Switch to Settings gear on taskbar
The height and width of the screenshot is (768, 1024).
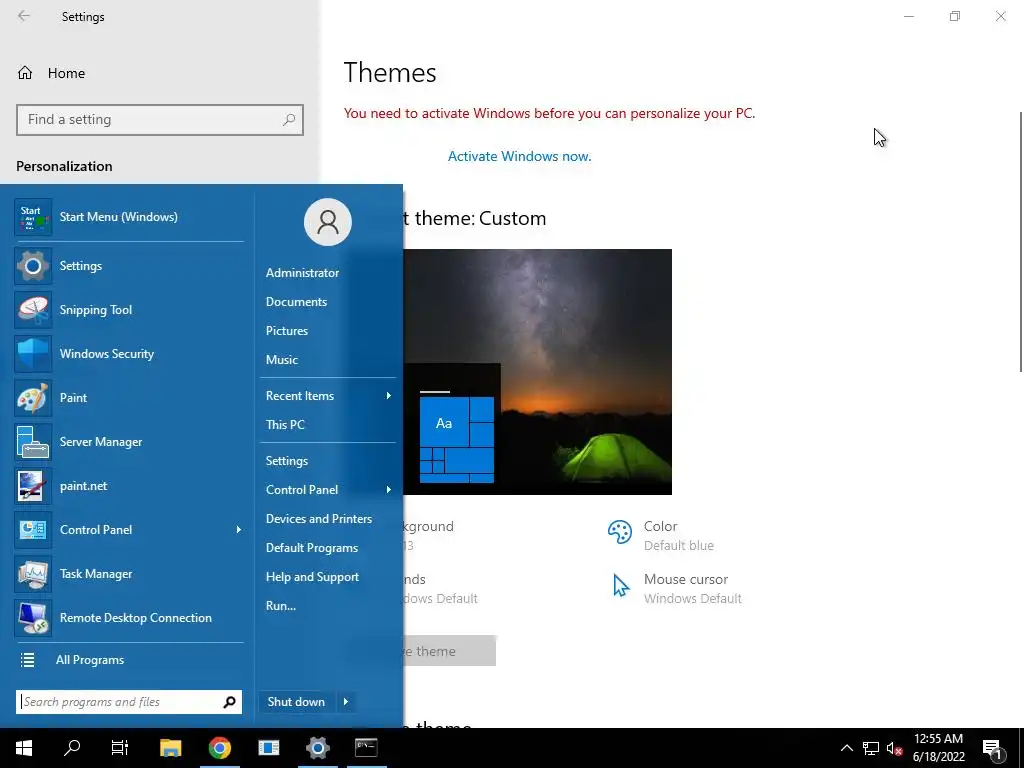pyautogui.click(x=317, y=748)
